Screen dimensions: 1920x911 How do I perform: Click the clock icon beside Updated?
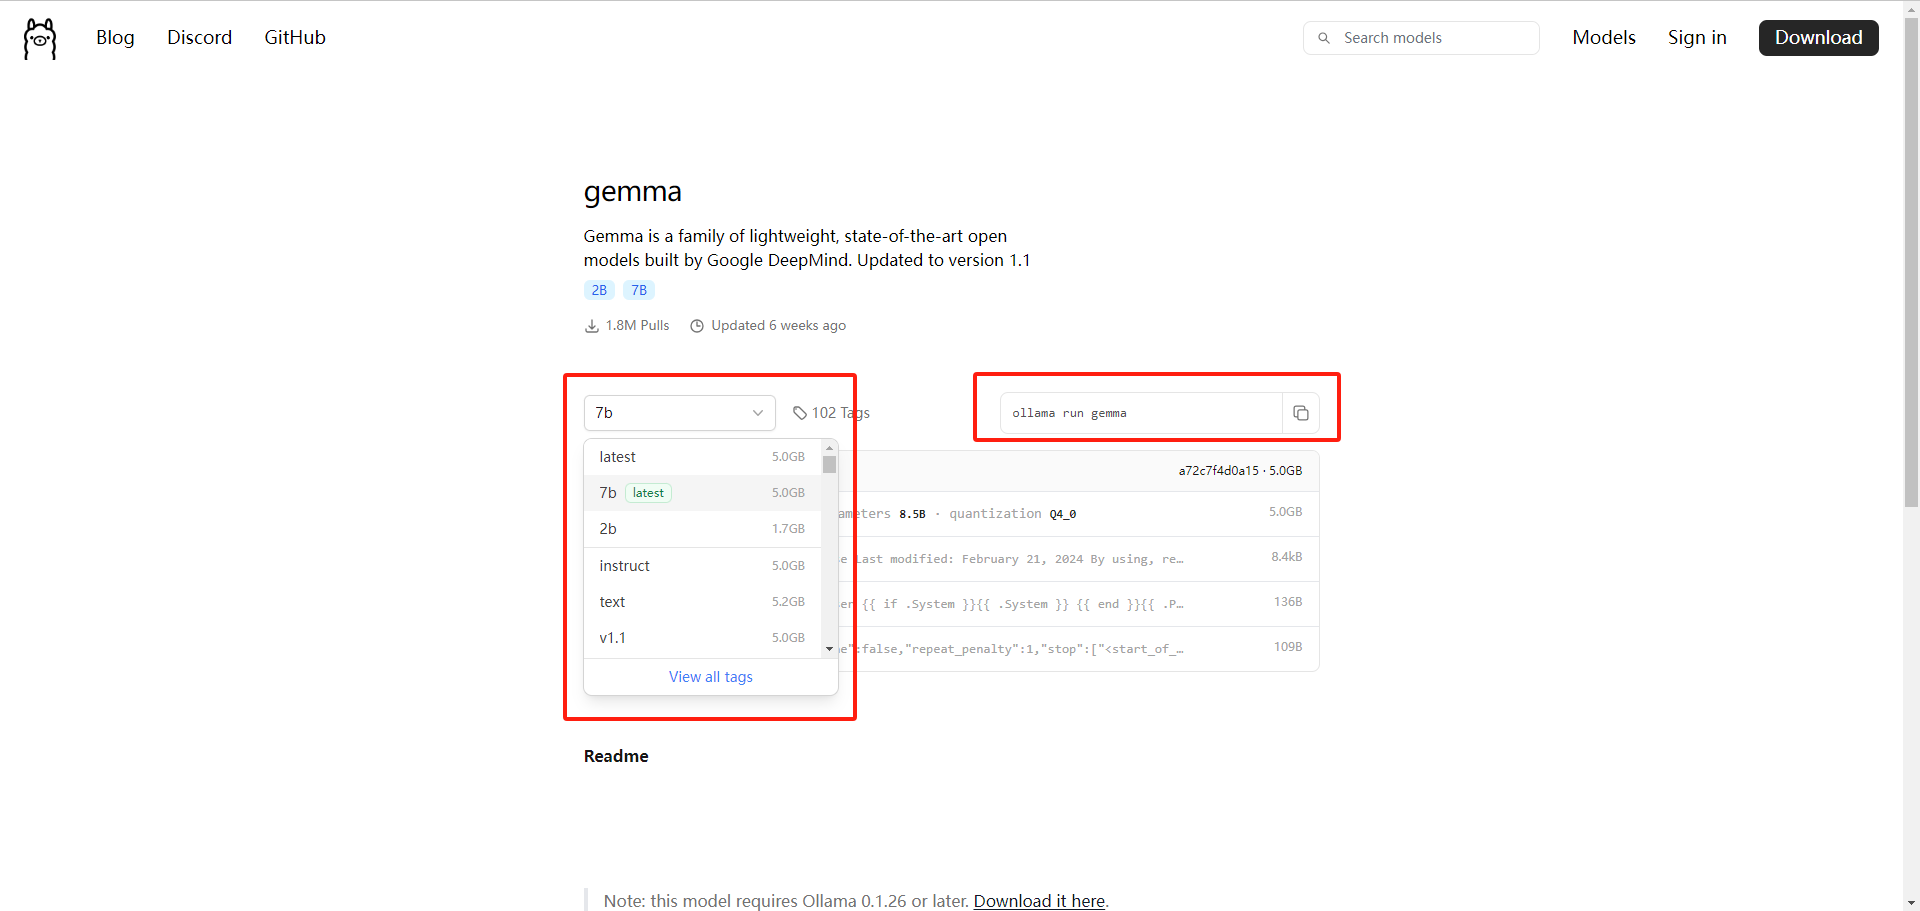[697, 326]
